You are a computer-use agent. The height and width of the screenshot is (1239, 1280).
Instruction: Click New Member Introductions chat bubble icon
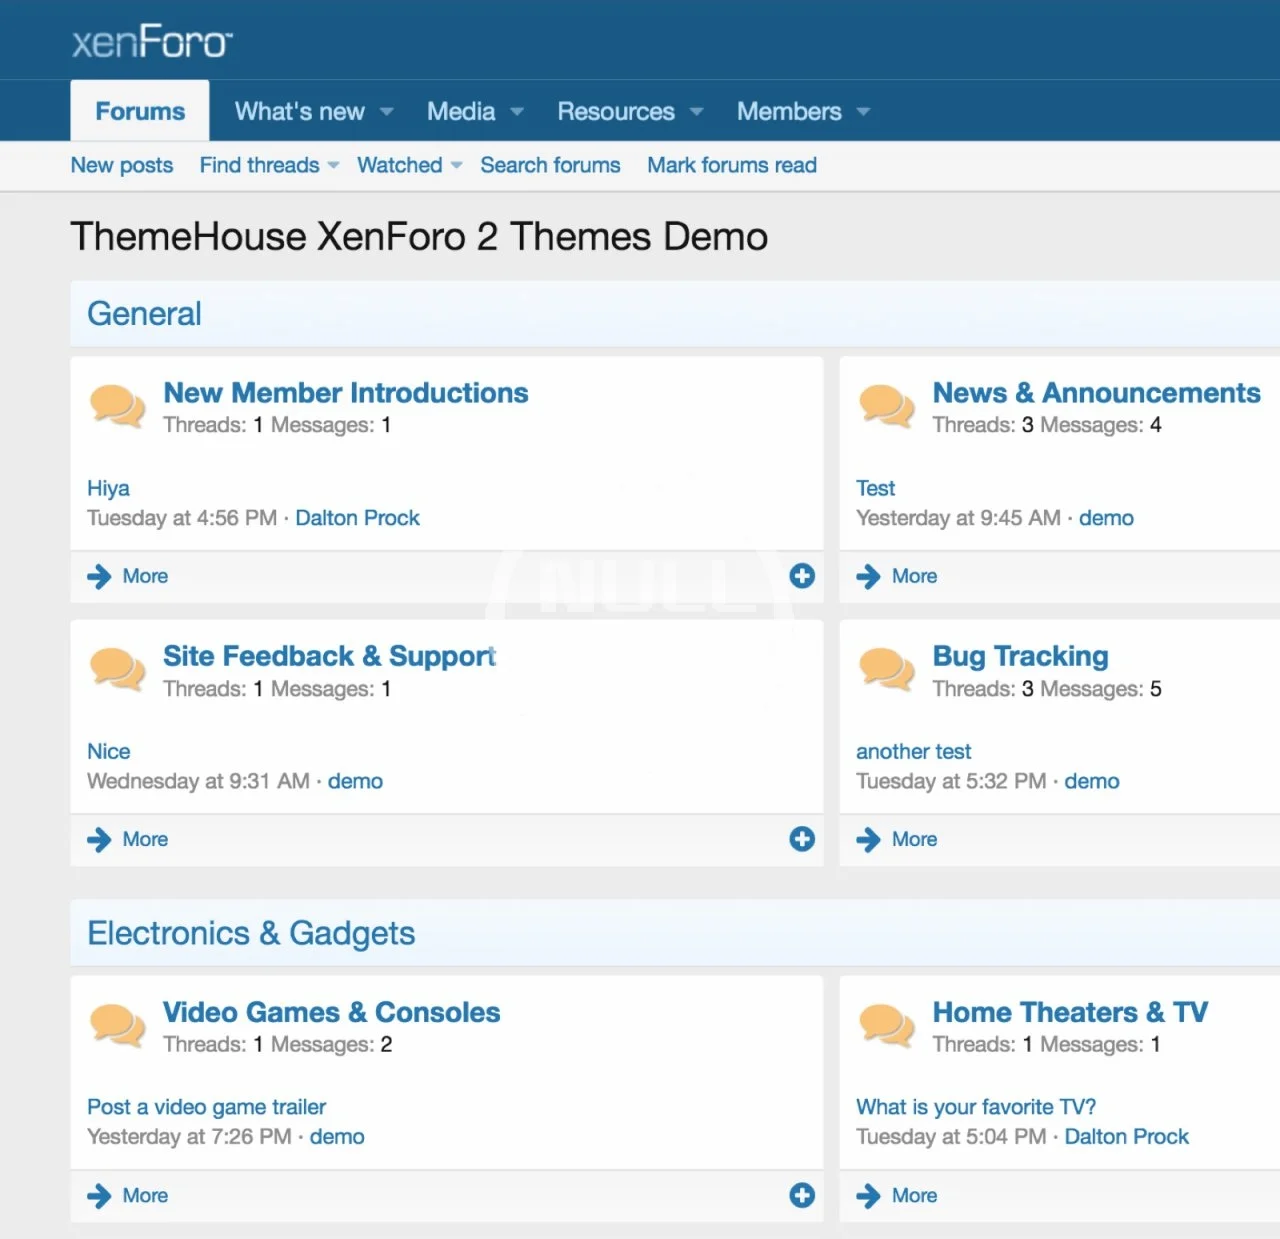[117, 406]
